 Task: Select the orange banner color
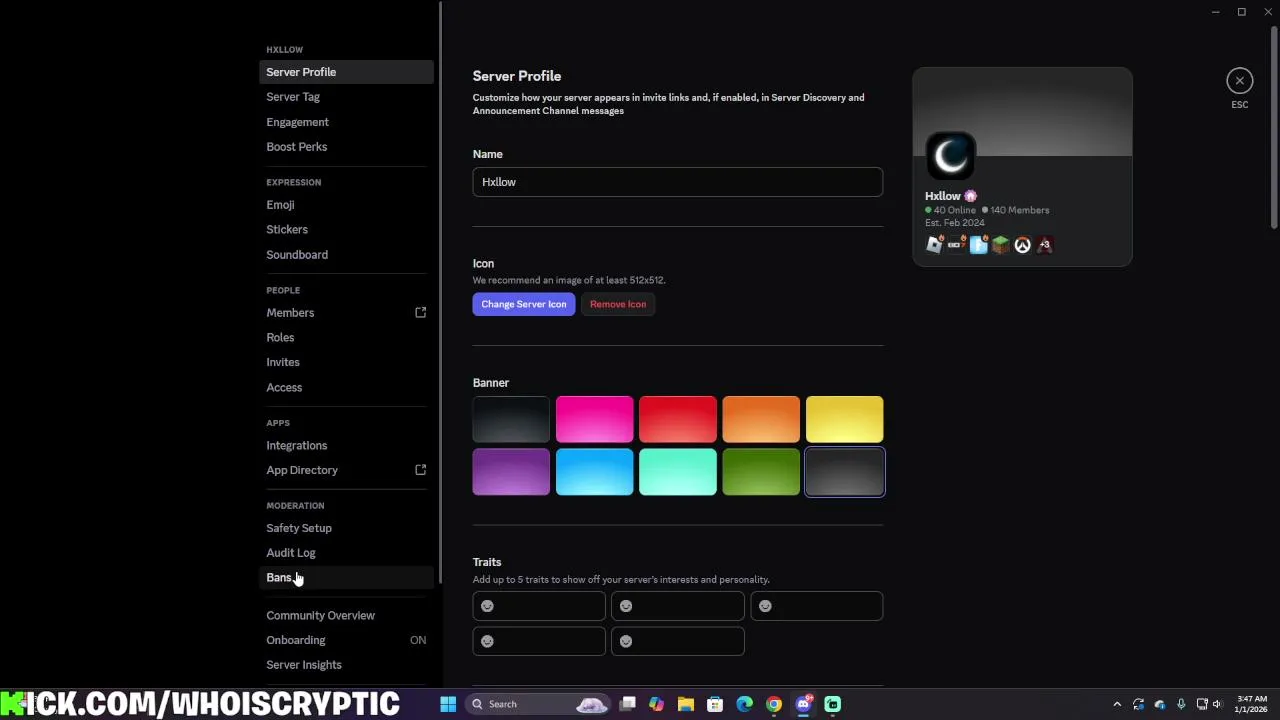pos(761,419)
